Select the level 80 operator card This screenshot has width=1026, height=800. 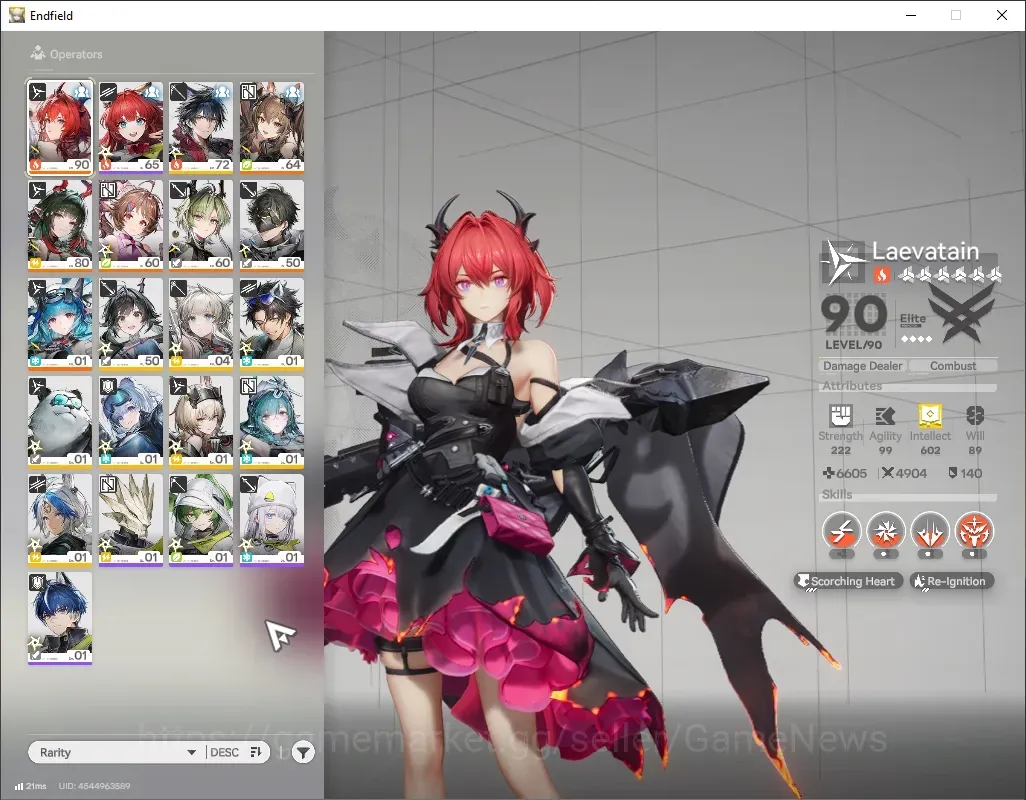click(x=60, y=226)
